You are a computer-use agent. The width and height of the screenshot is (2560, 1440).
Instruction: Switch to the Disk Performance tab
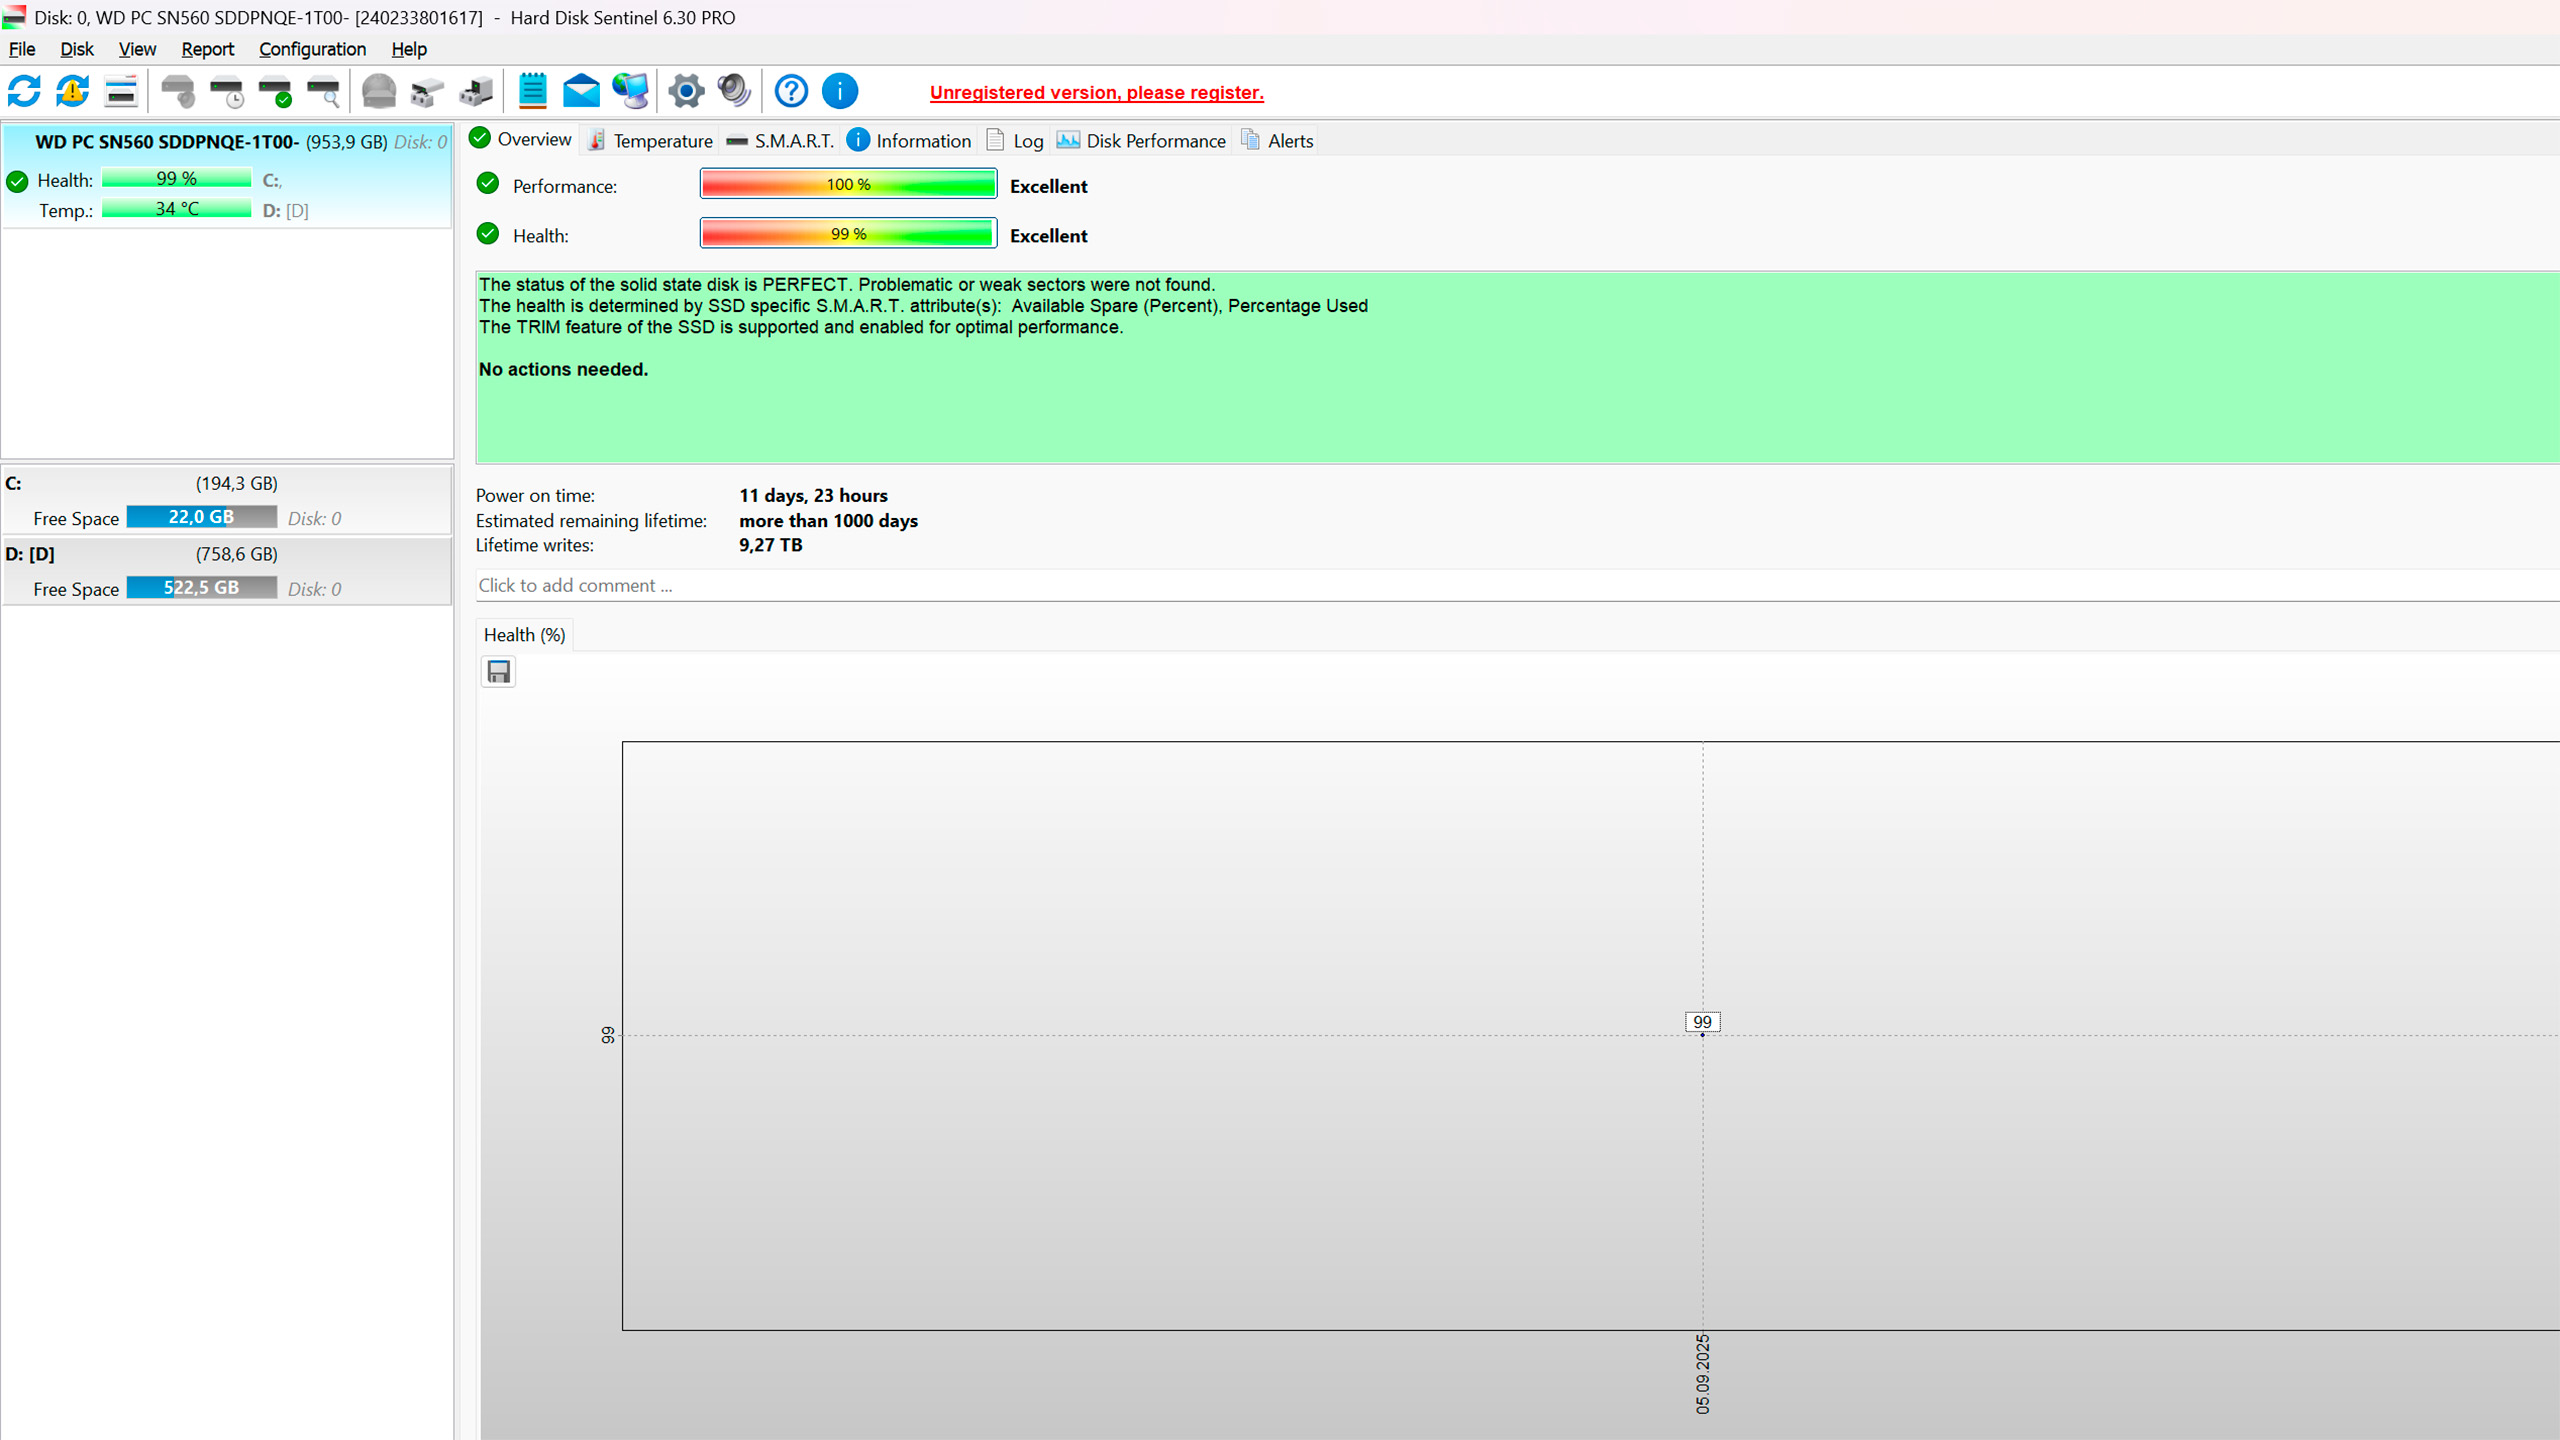tap(1142, 141)
